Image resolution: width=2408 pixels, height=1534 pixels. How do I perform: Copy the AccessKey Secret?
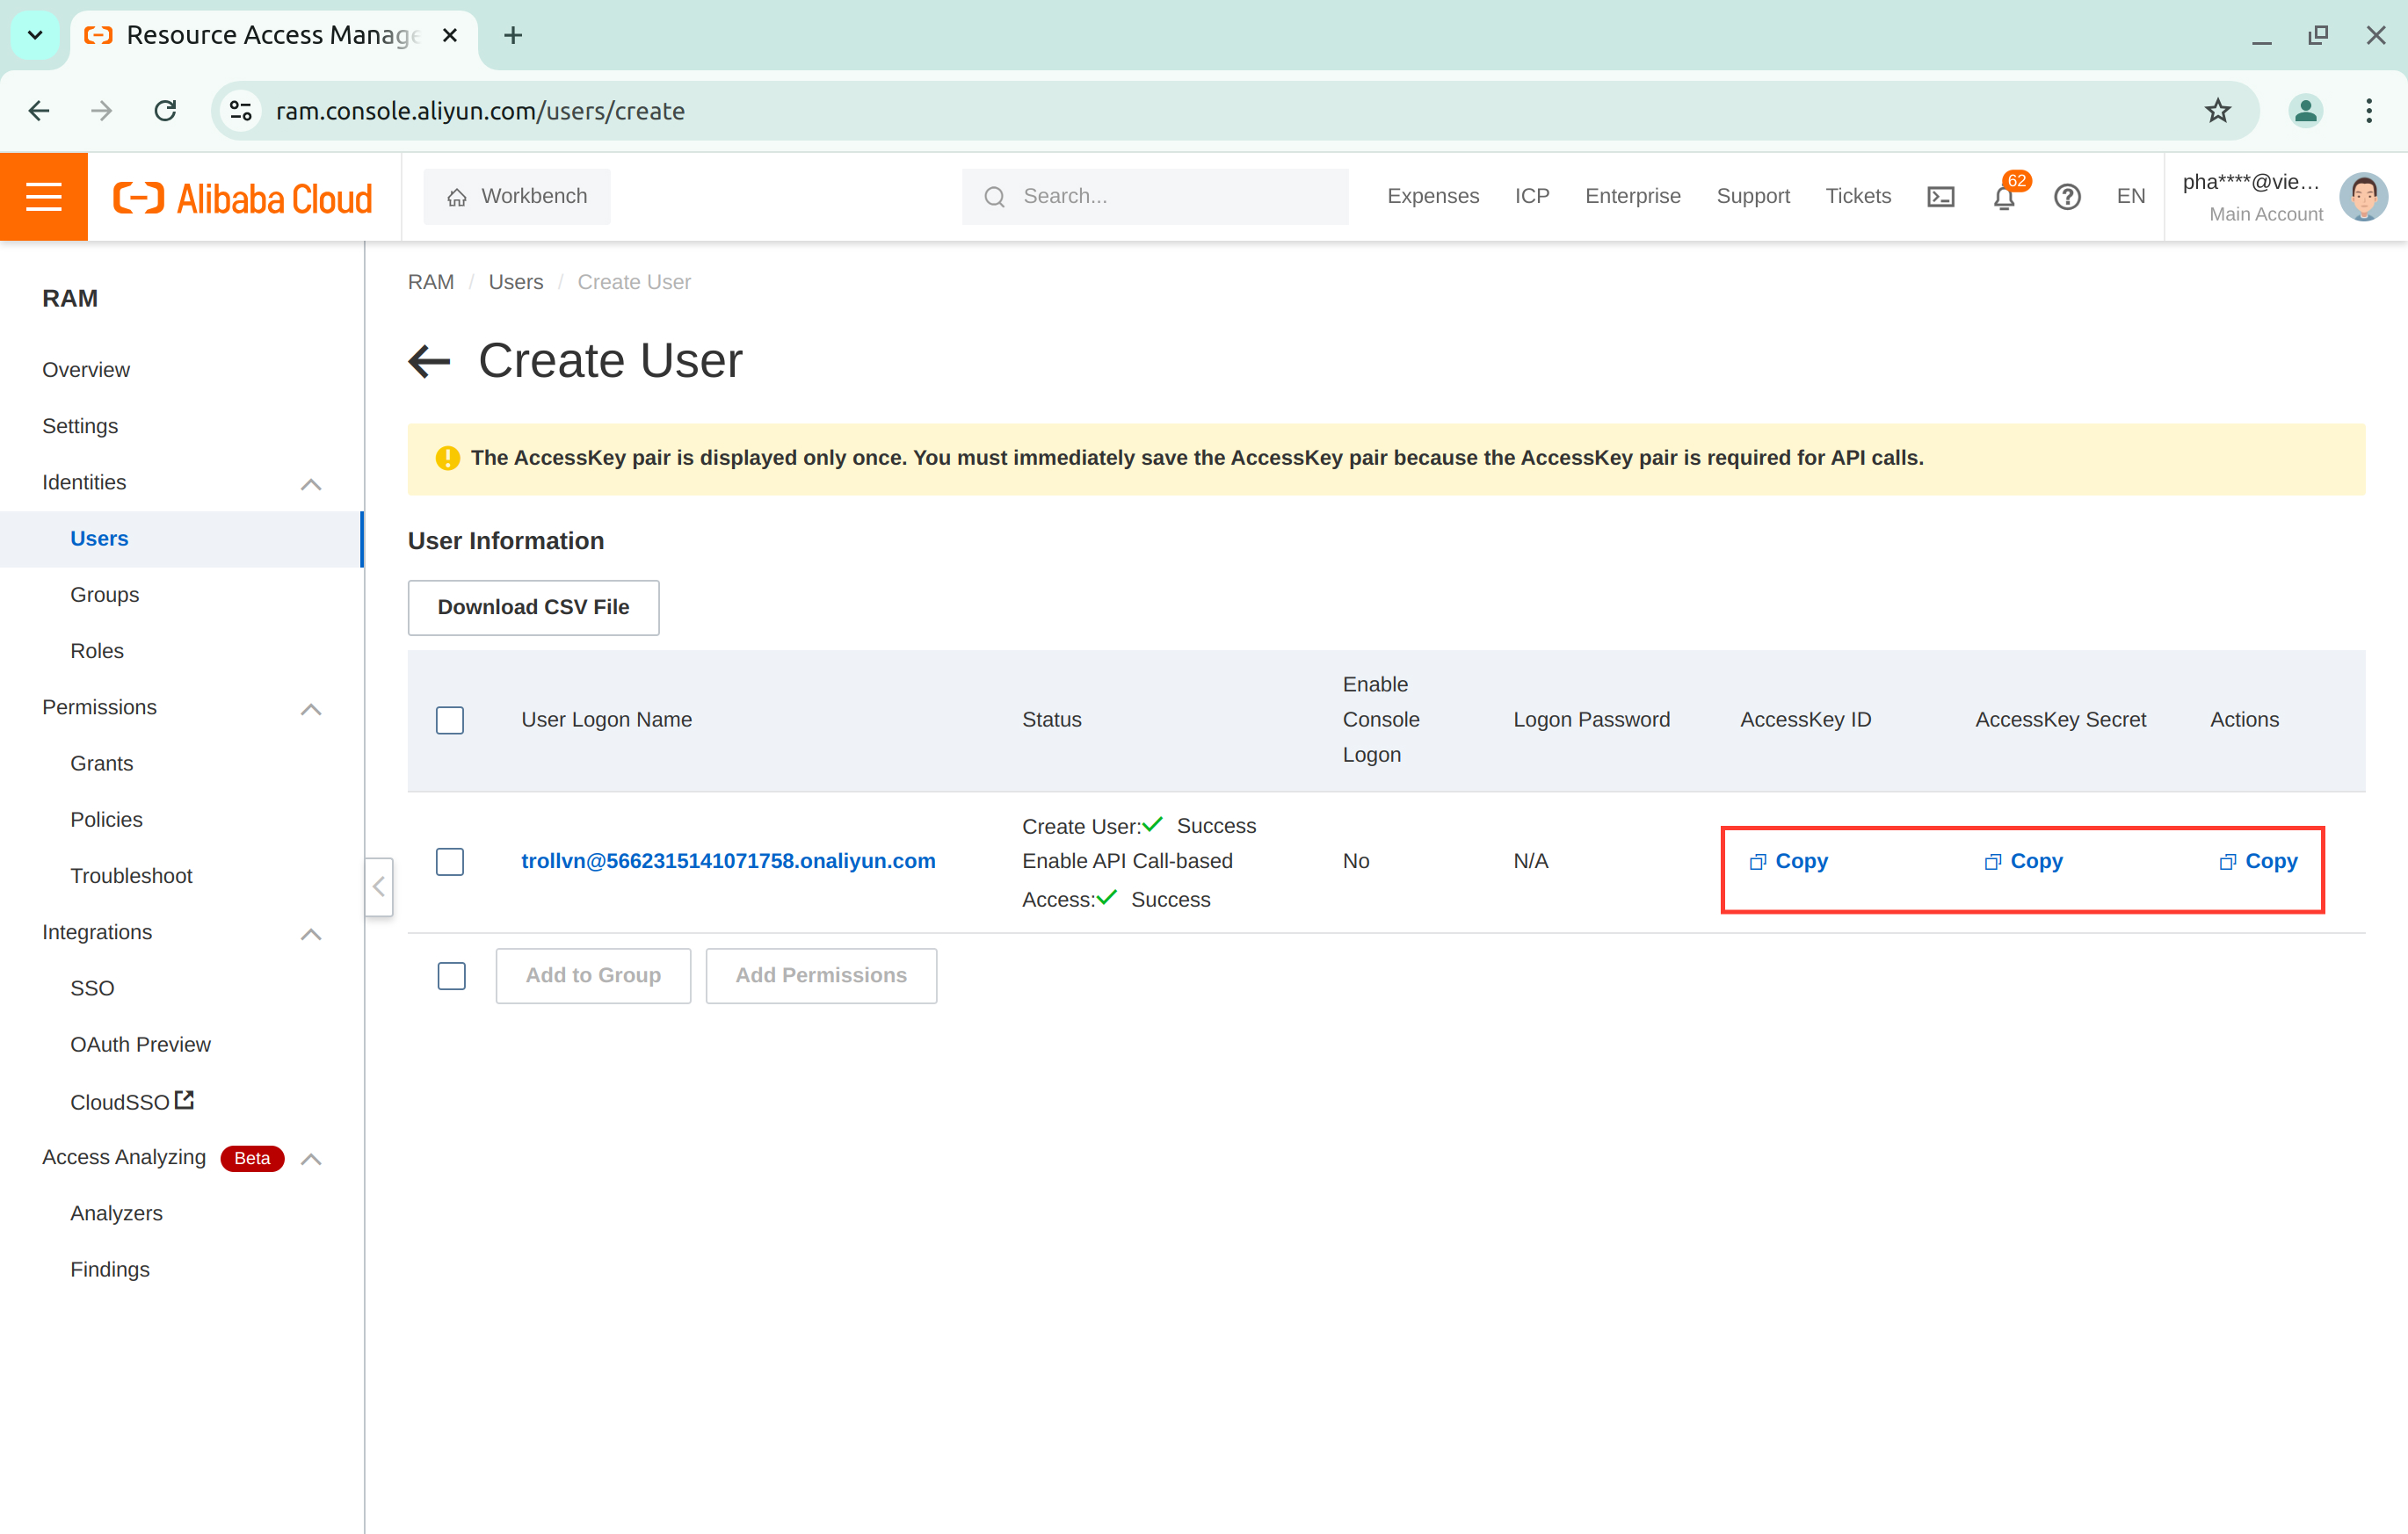2023,861
